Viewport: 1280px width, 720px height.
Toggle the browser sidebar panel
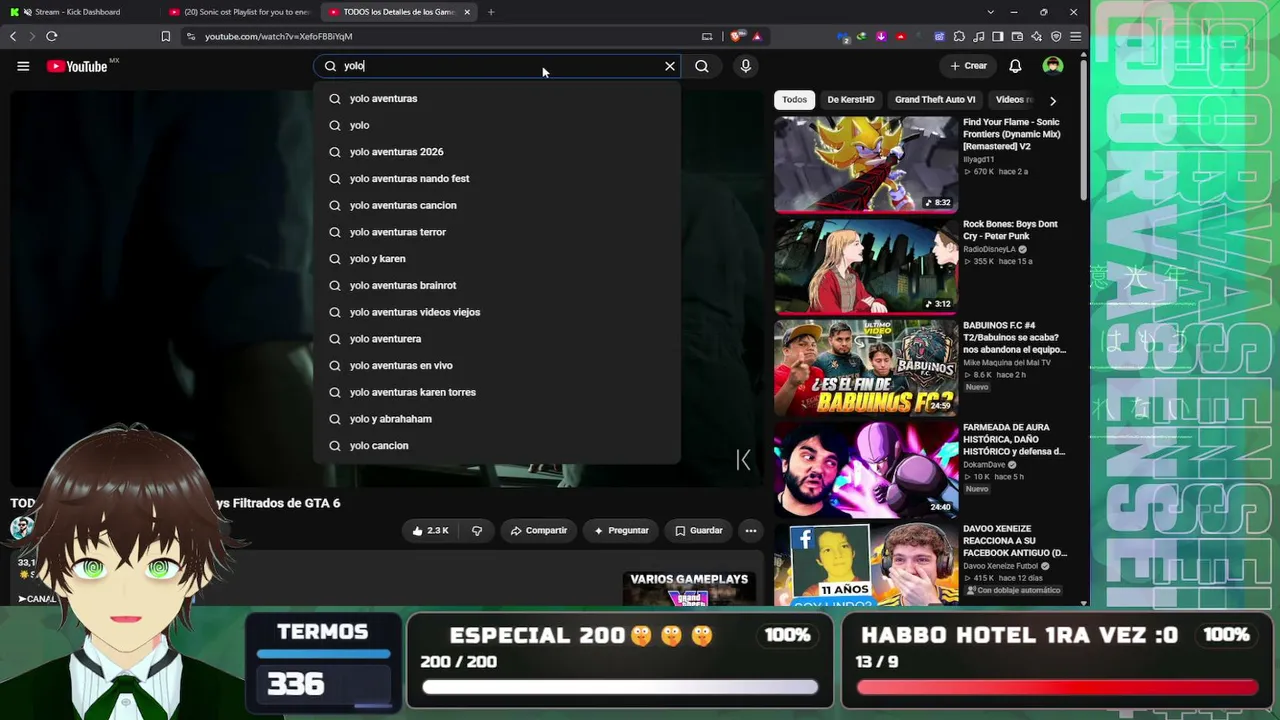(x=998, y=36)
